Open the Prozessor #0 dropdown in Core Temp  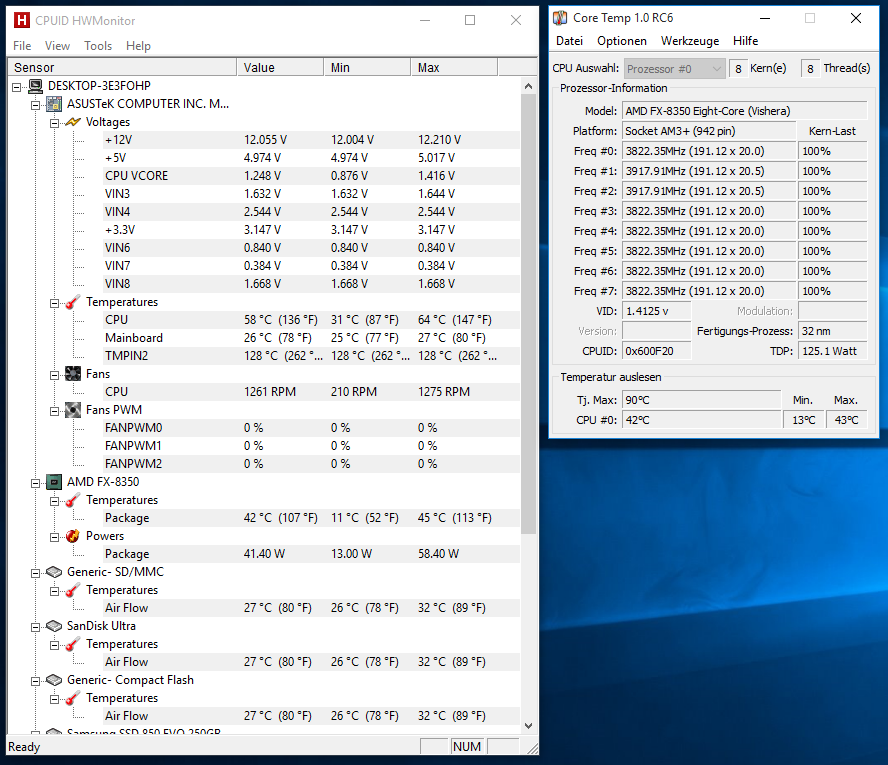click(x=674, y=69)
